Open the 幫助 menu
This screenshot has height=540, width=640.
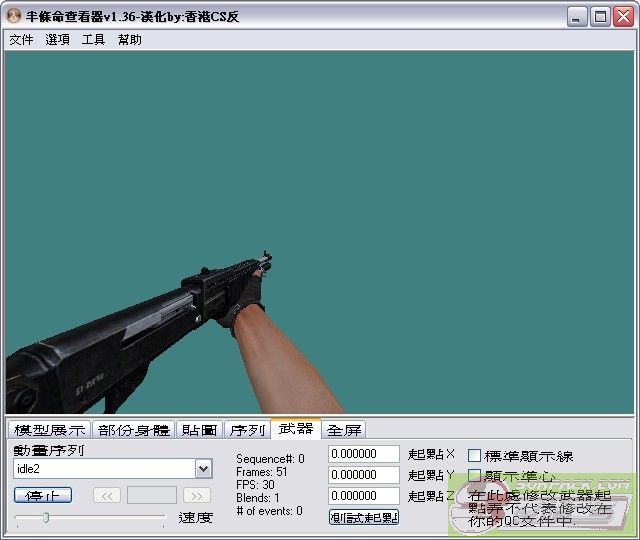[129, 40]
